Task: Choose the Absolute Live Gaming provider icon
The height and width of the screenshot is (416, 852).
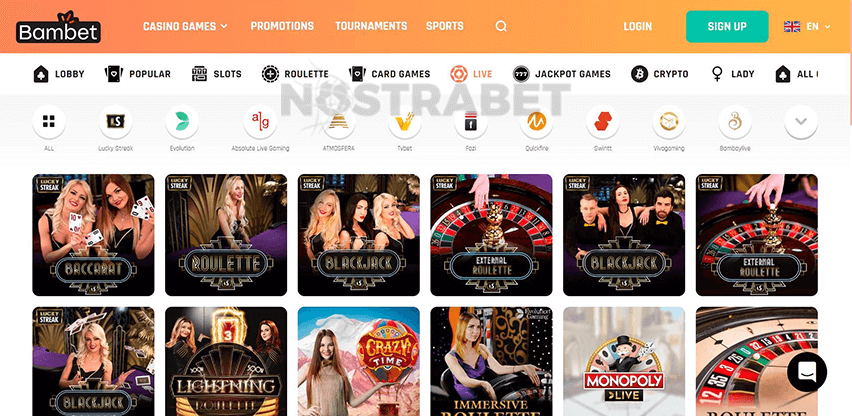Action: (260, 122)
